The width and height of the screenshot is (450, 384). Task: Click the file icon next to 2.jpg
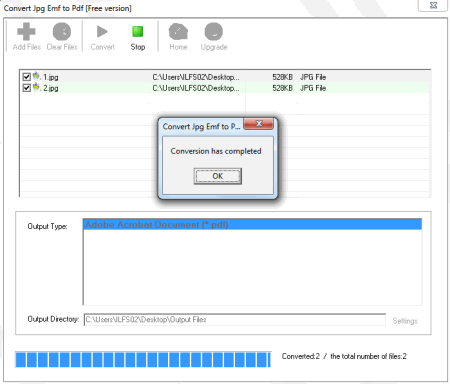pos(36,87)
